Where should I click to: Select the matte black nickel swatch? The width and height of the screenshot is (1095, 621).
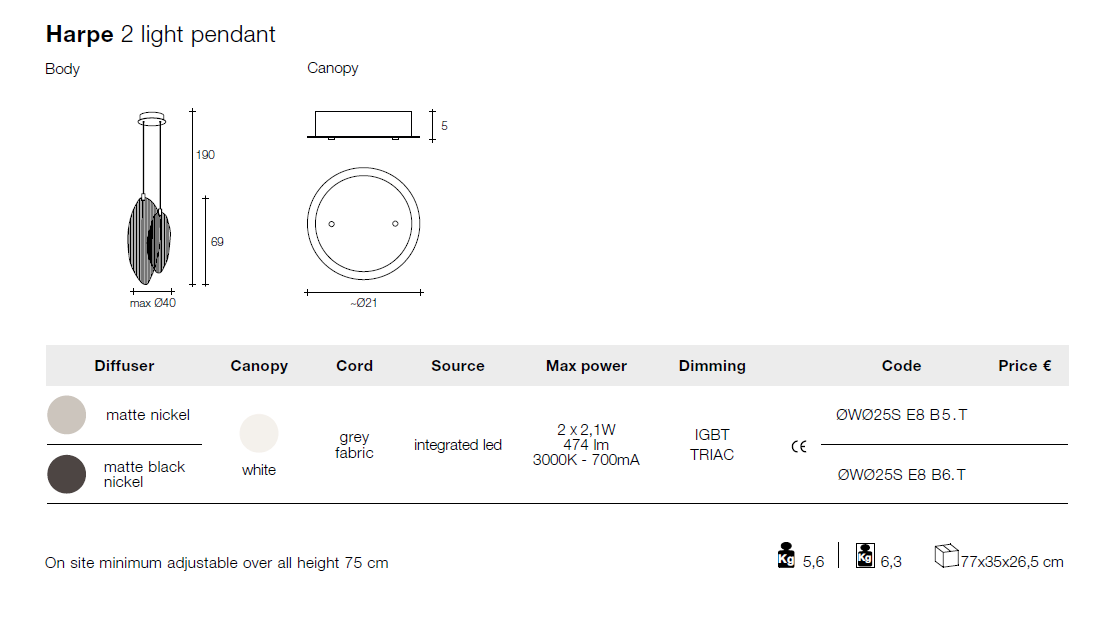[x=67, y=474]
